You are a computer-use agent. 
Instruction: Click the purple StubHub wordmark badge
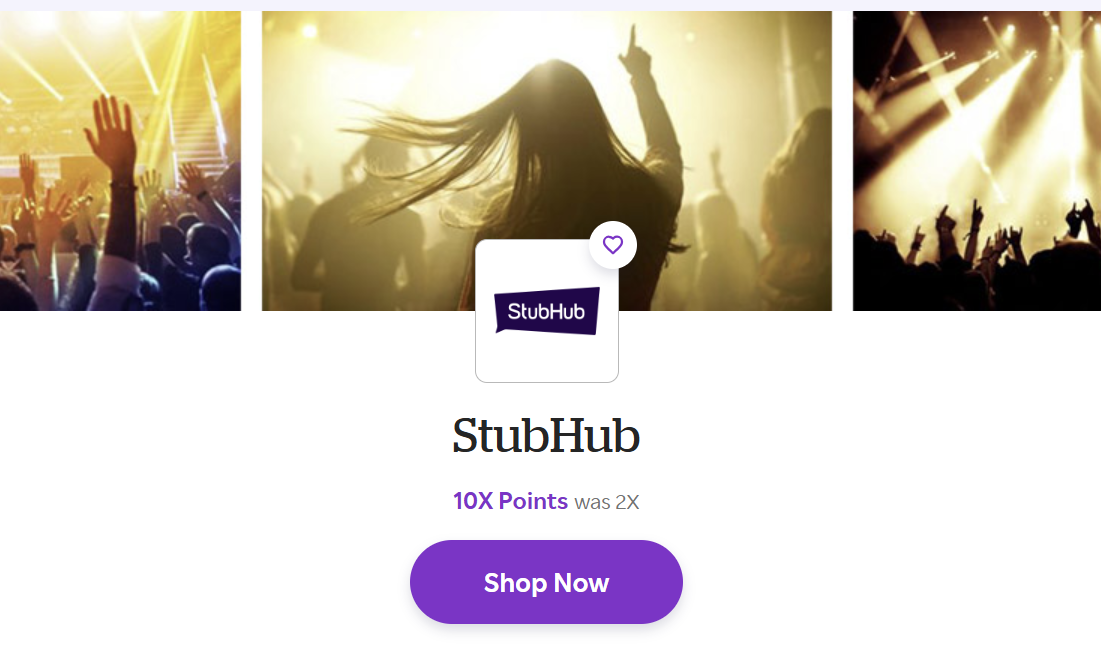tap(546, 311)
